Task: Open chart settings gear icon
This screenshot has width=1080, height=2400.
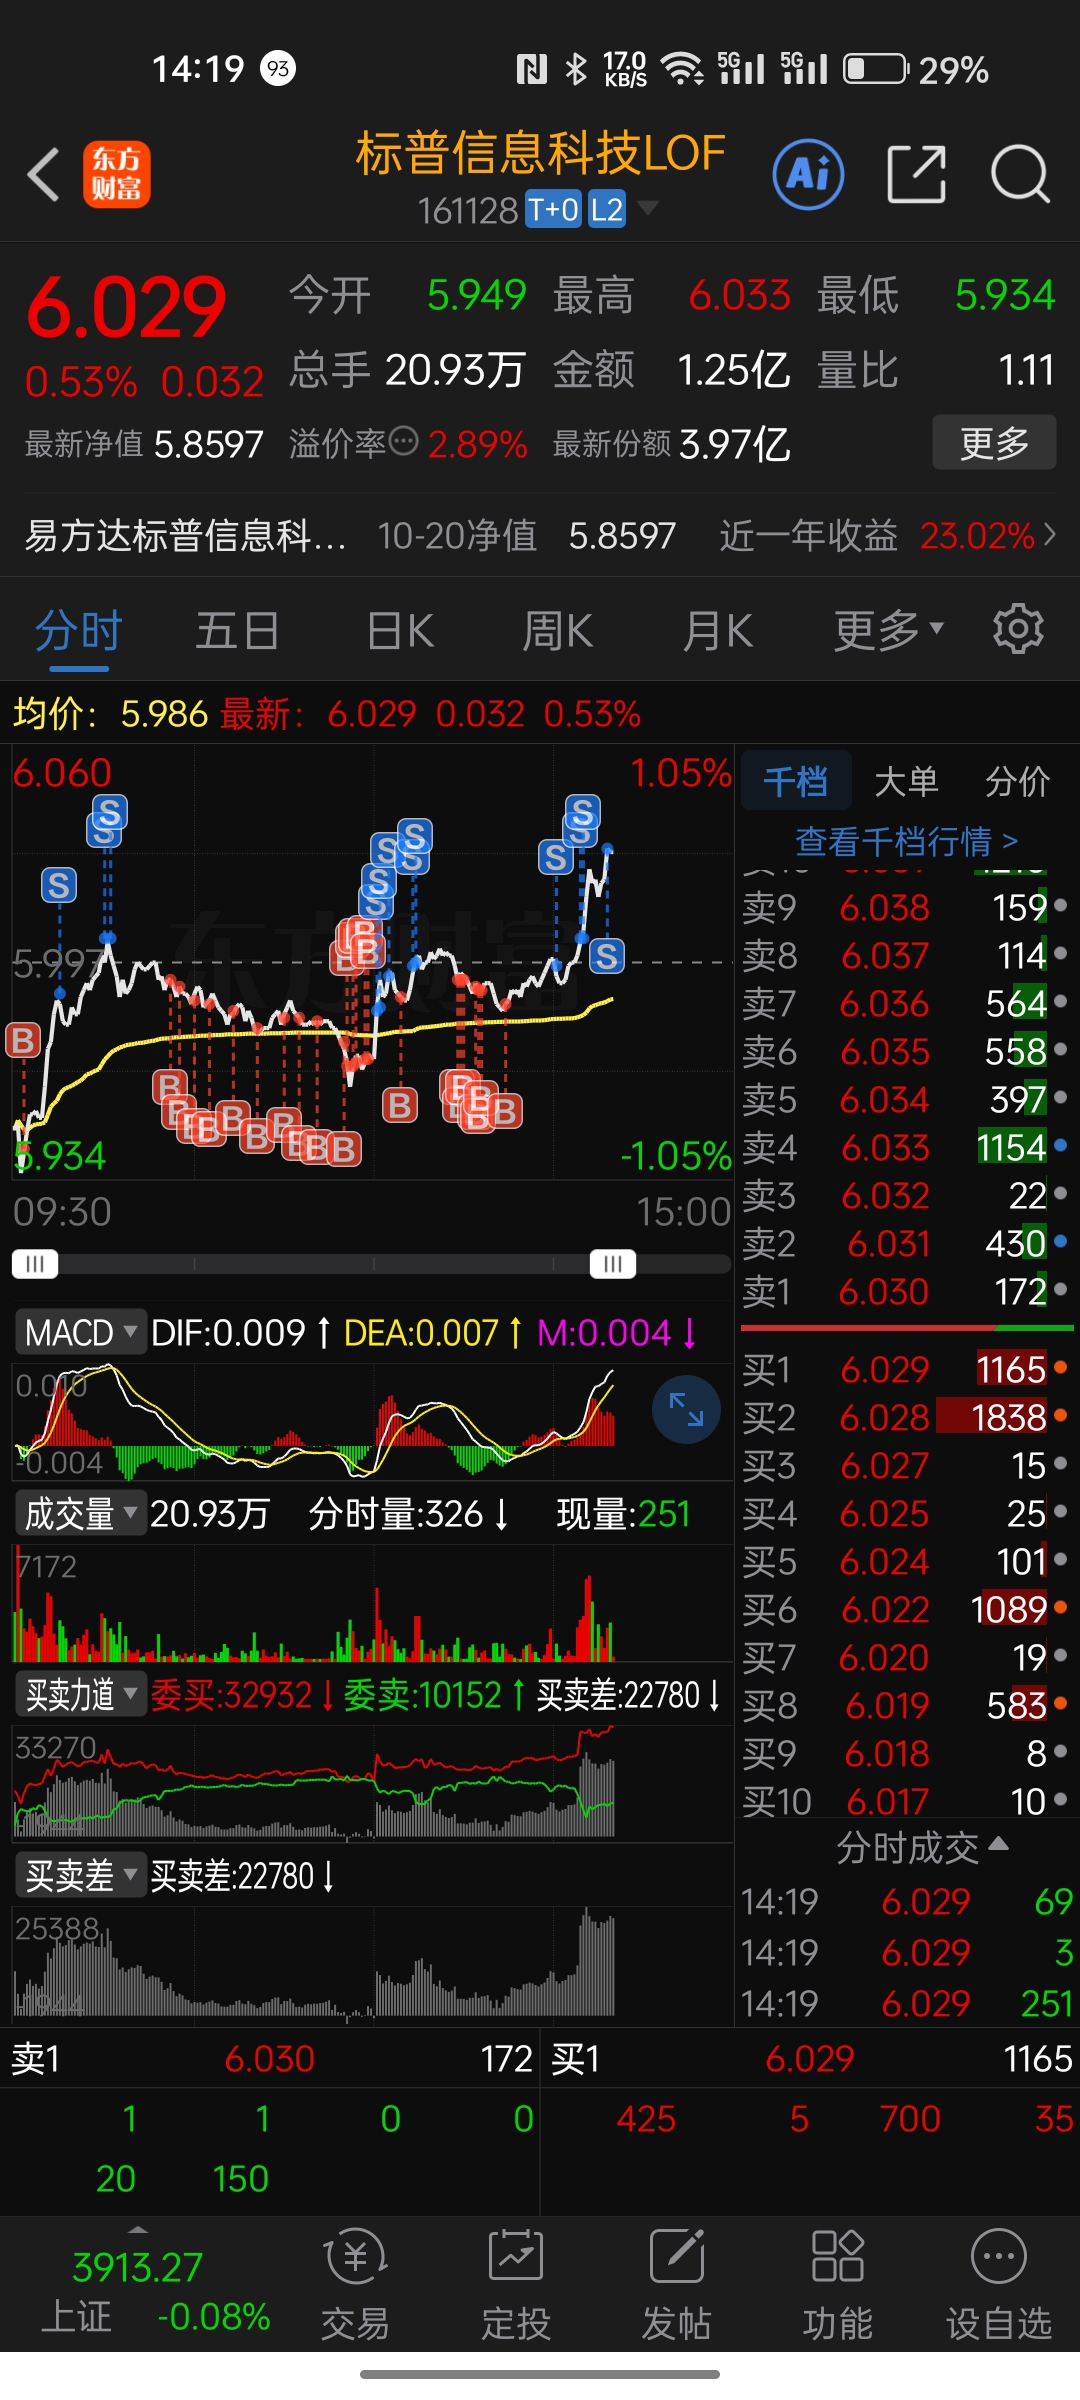Action: point(1018,629)
